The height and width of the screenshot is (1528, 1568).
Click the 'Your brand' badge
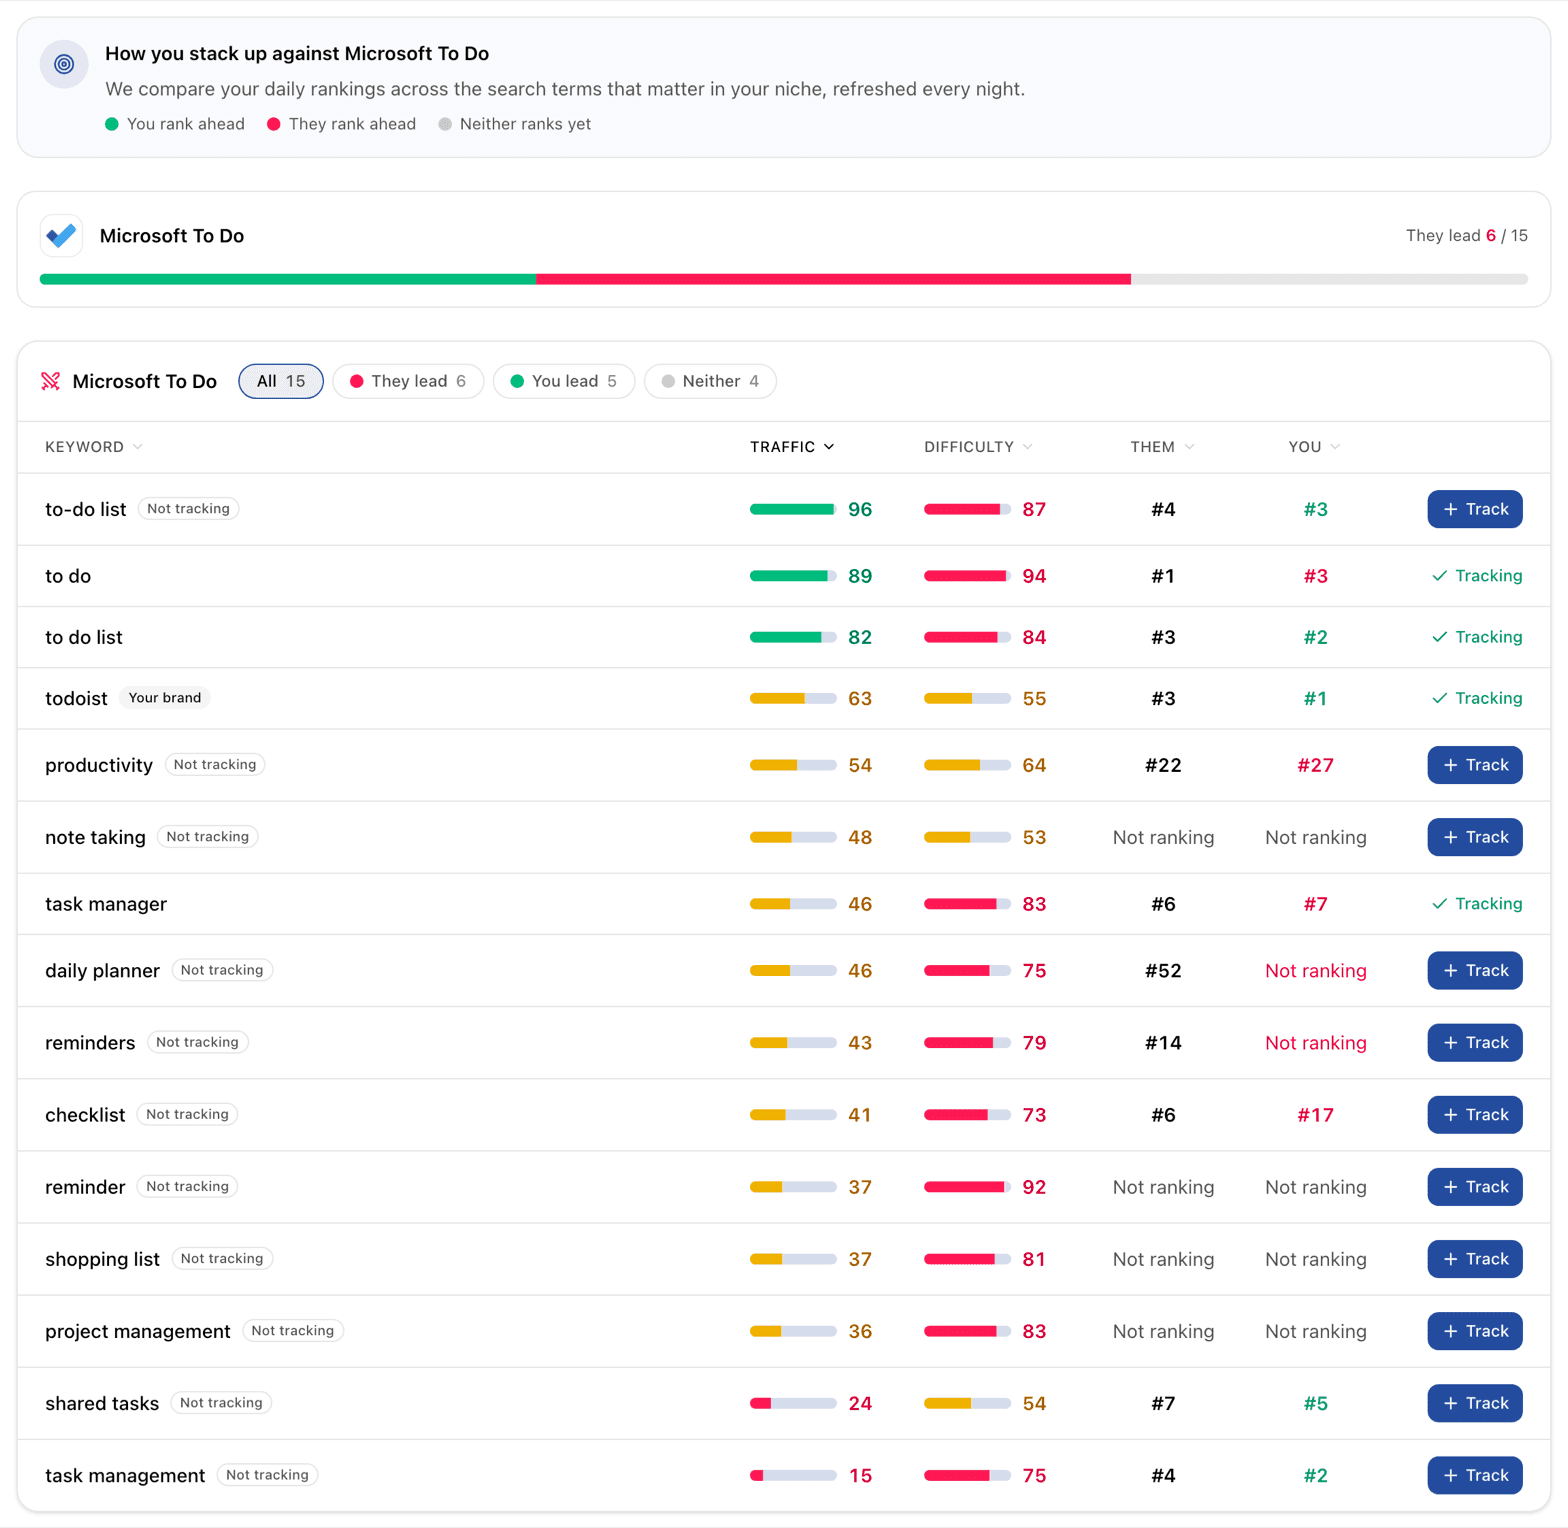165,698
